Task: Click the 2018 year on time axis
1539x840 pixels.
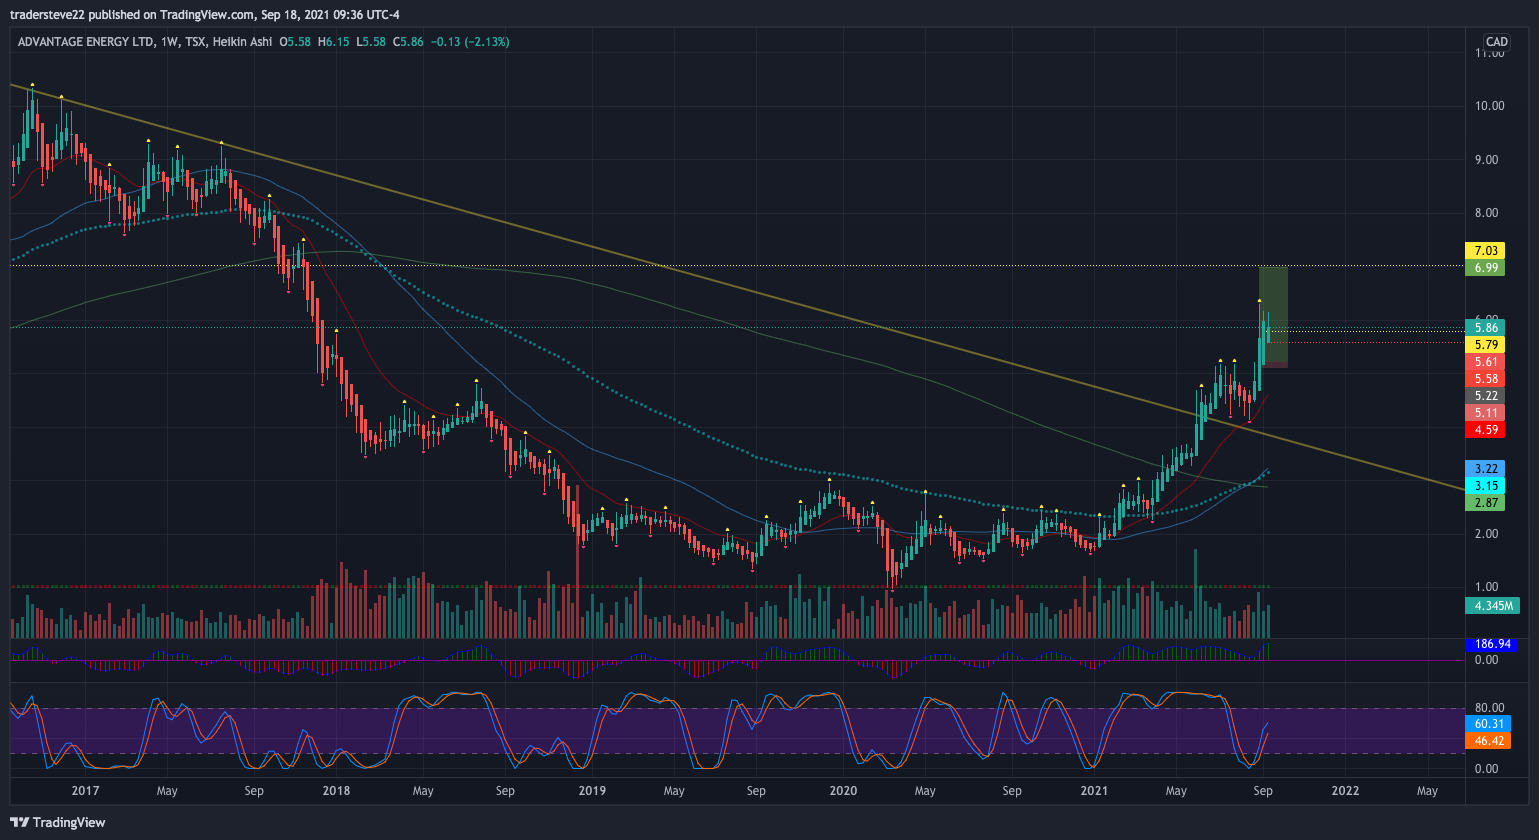Action: tap(337, 791)
